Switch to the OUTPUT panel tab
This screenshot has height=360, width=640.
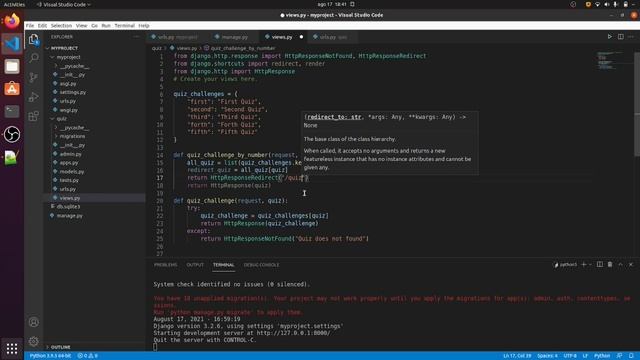coord(195,265)
